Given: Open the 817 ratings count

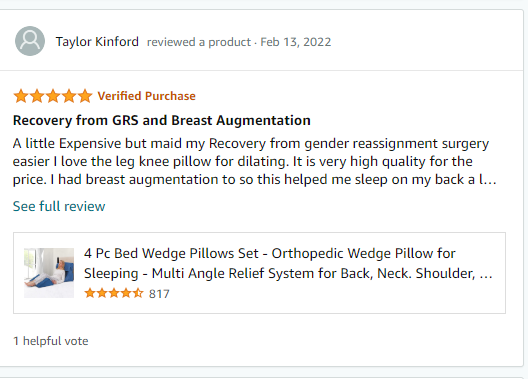Looking at the screenshot, I should click(x=159, y=294).
